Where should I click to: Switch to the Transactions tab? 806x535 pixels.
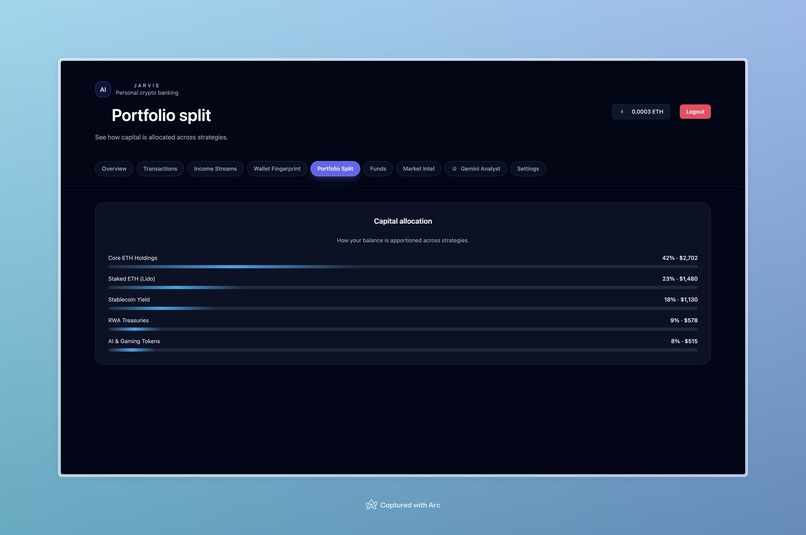(160, 169)
